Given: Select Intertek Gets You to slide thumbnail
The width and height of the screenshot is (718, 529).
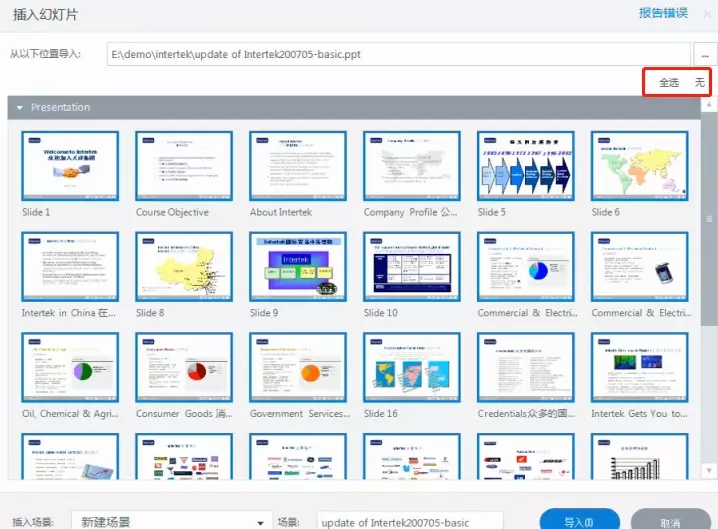Looking at the screenshot, I should pos(640,367).
